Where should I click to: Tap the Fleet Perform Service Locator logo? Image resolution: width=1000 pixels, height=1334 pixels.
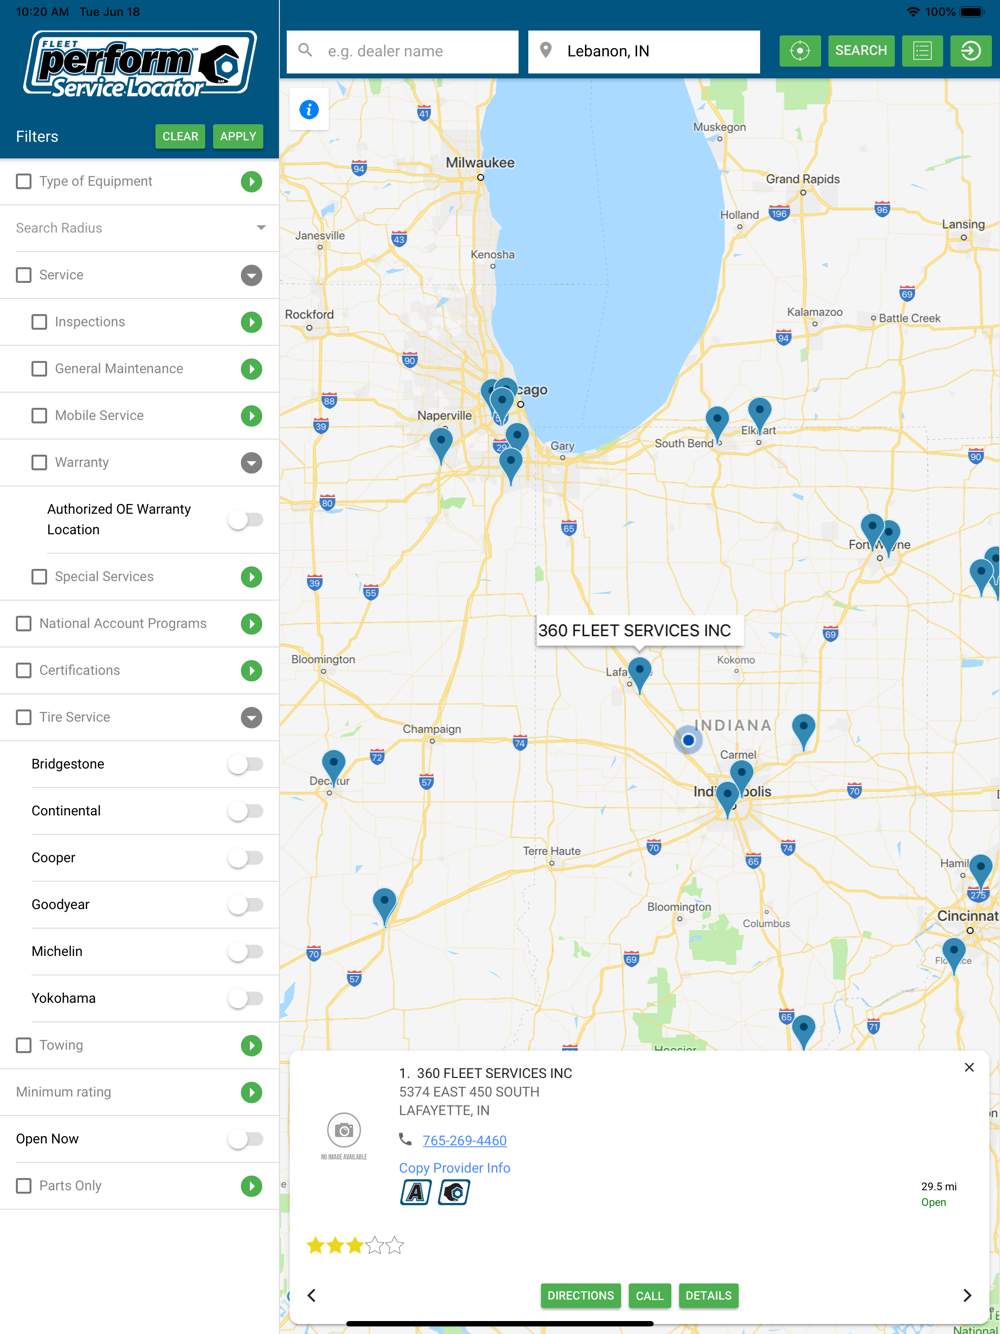tap(140, 65)
